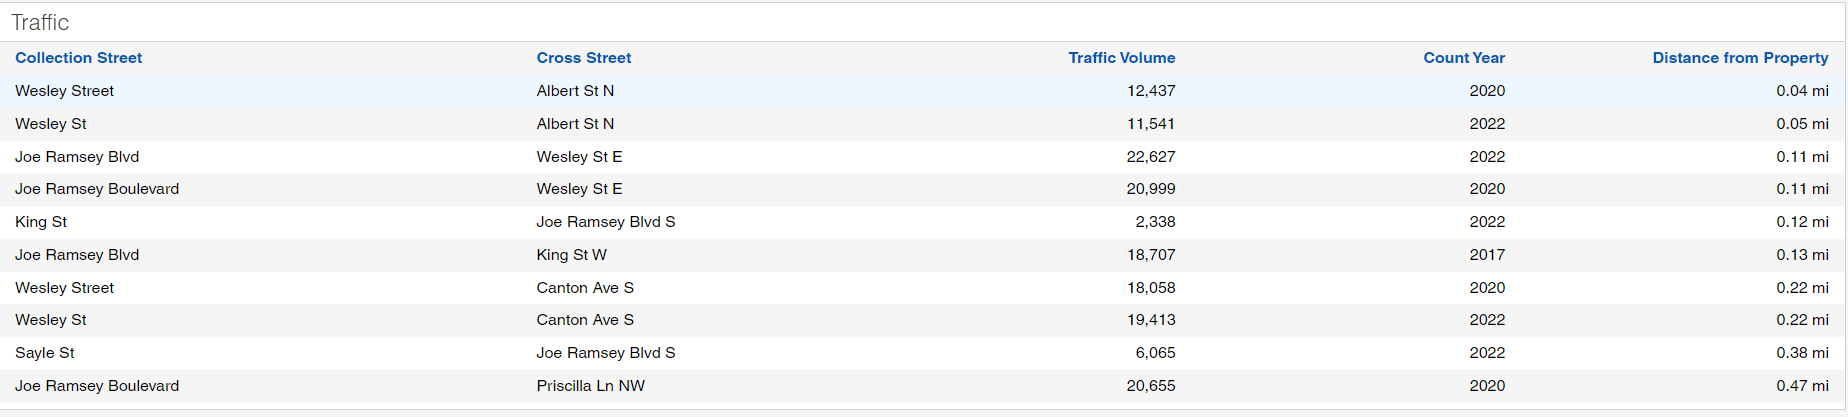1848x417 pixels.
Task: Click the Traffic section title
Action: 40,22
